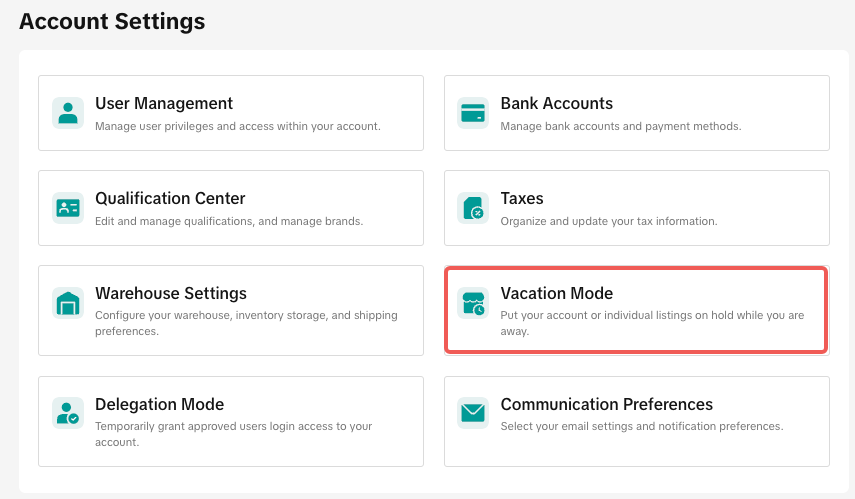855x499 pixels.
Task: Open the Communication Preferences title
Action: pos(606,404)
